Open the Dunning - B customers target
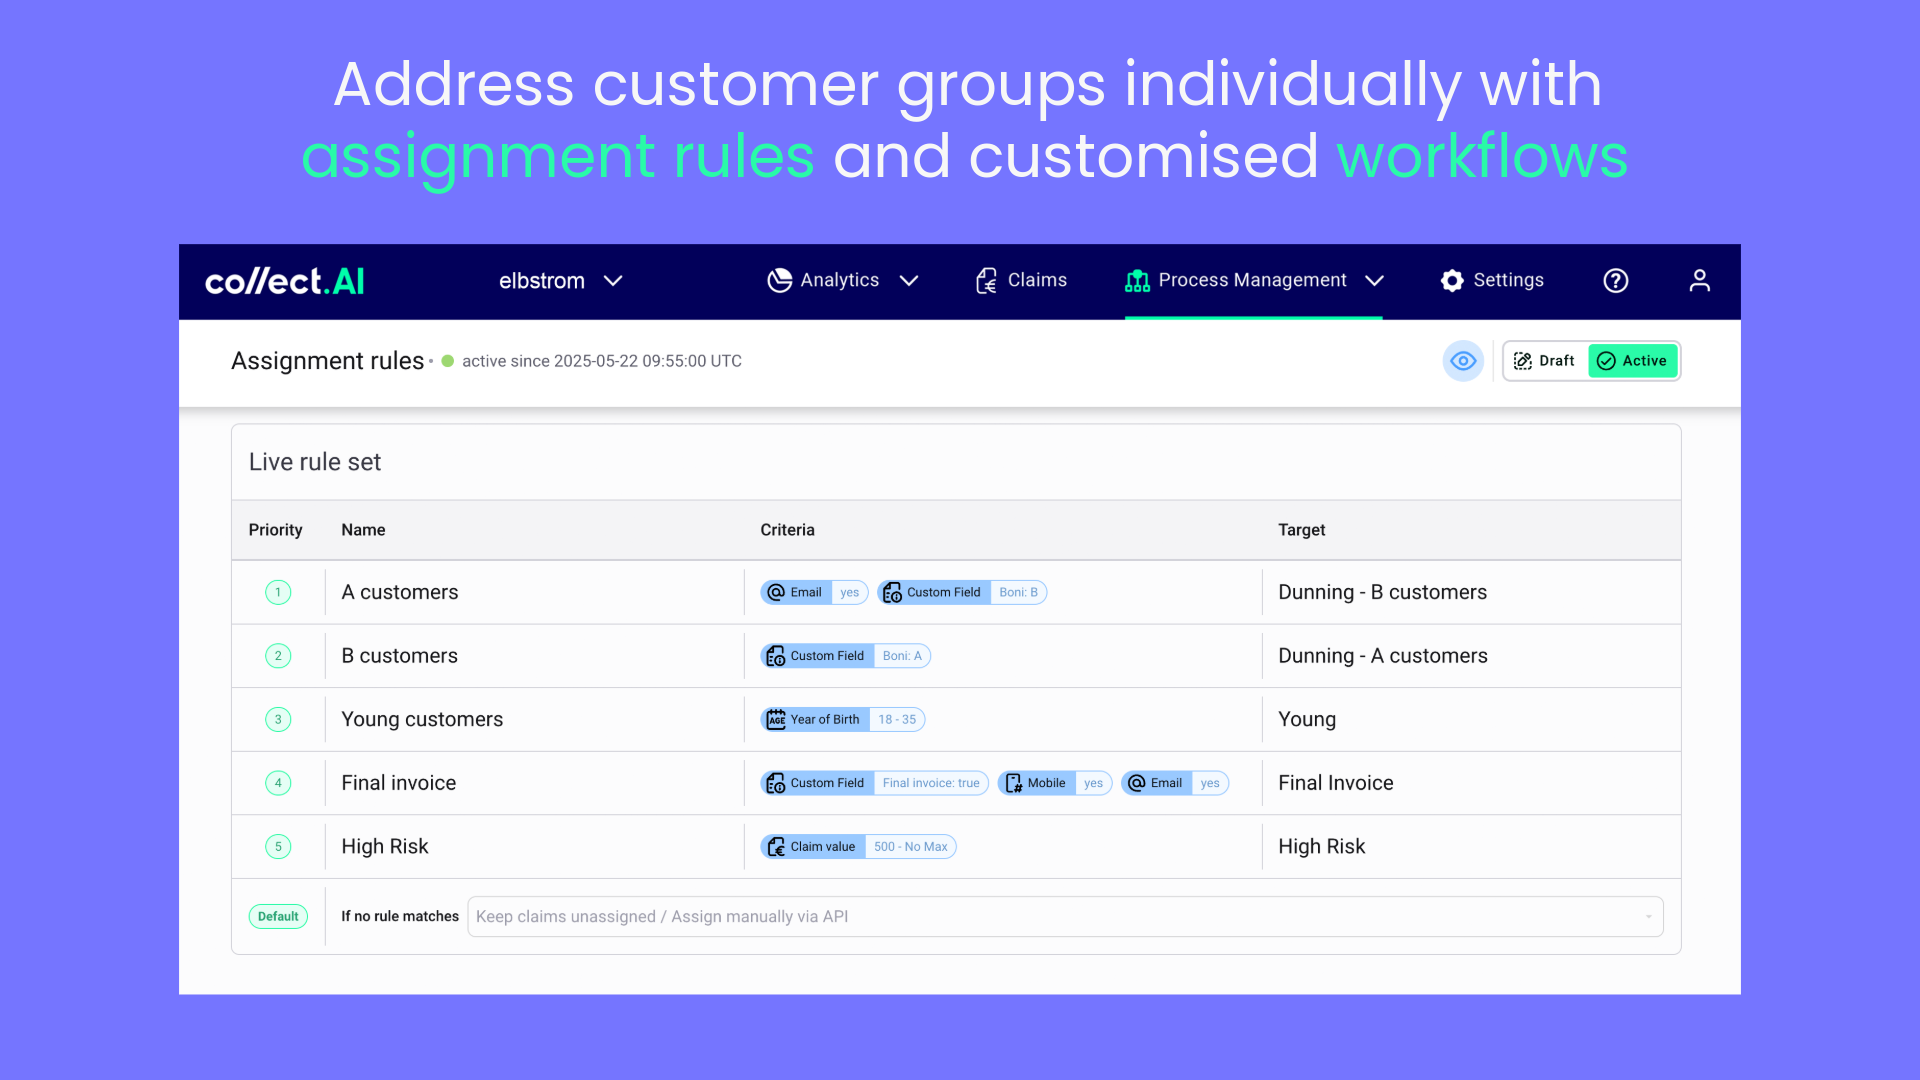The height and width of the screenshot is (1080, 1920). coord(1382,592)
